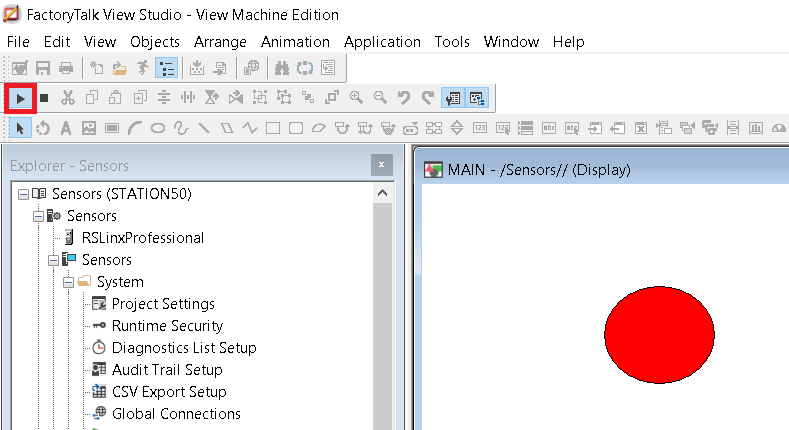The width and height of the screenshot is (789, 430).
Task: Click the Cut scissors icon
Action: click(67, 98)
